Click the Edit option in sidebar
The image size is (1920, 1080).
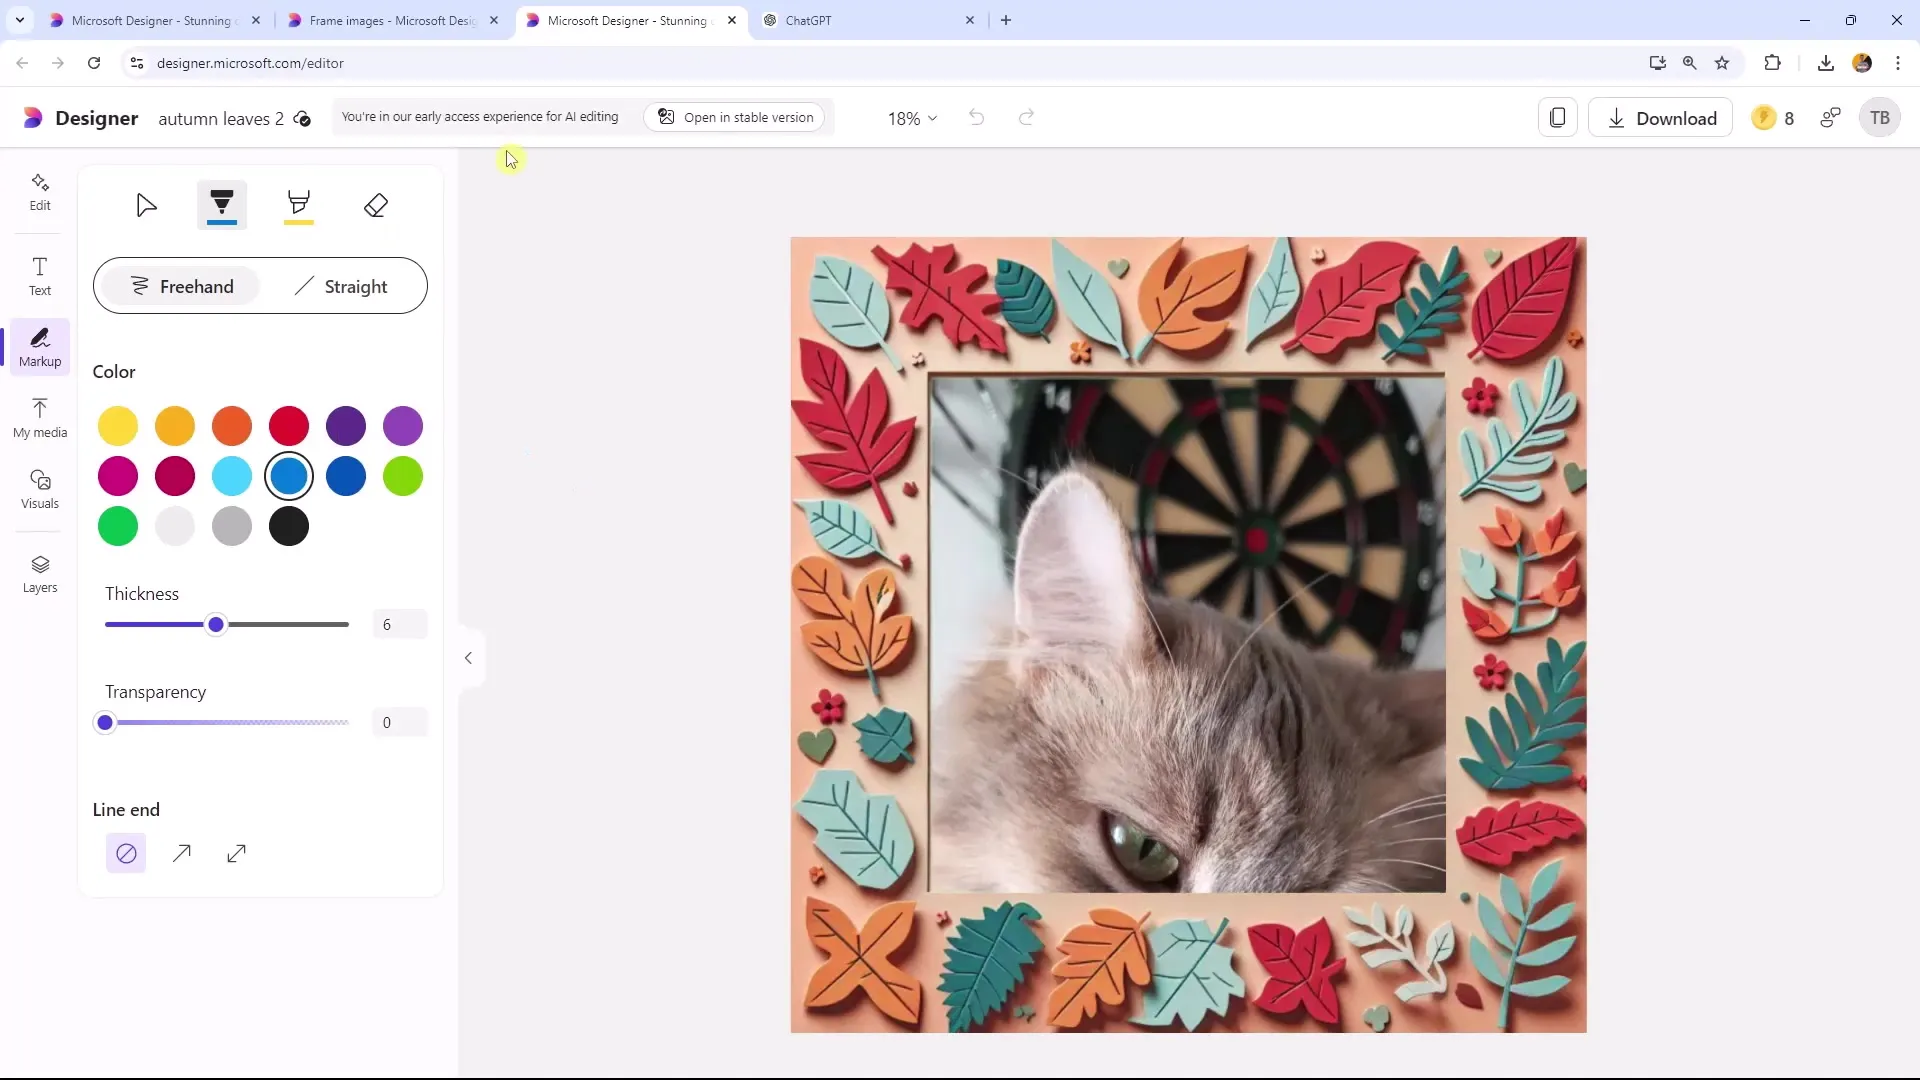point(40,191)
